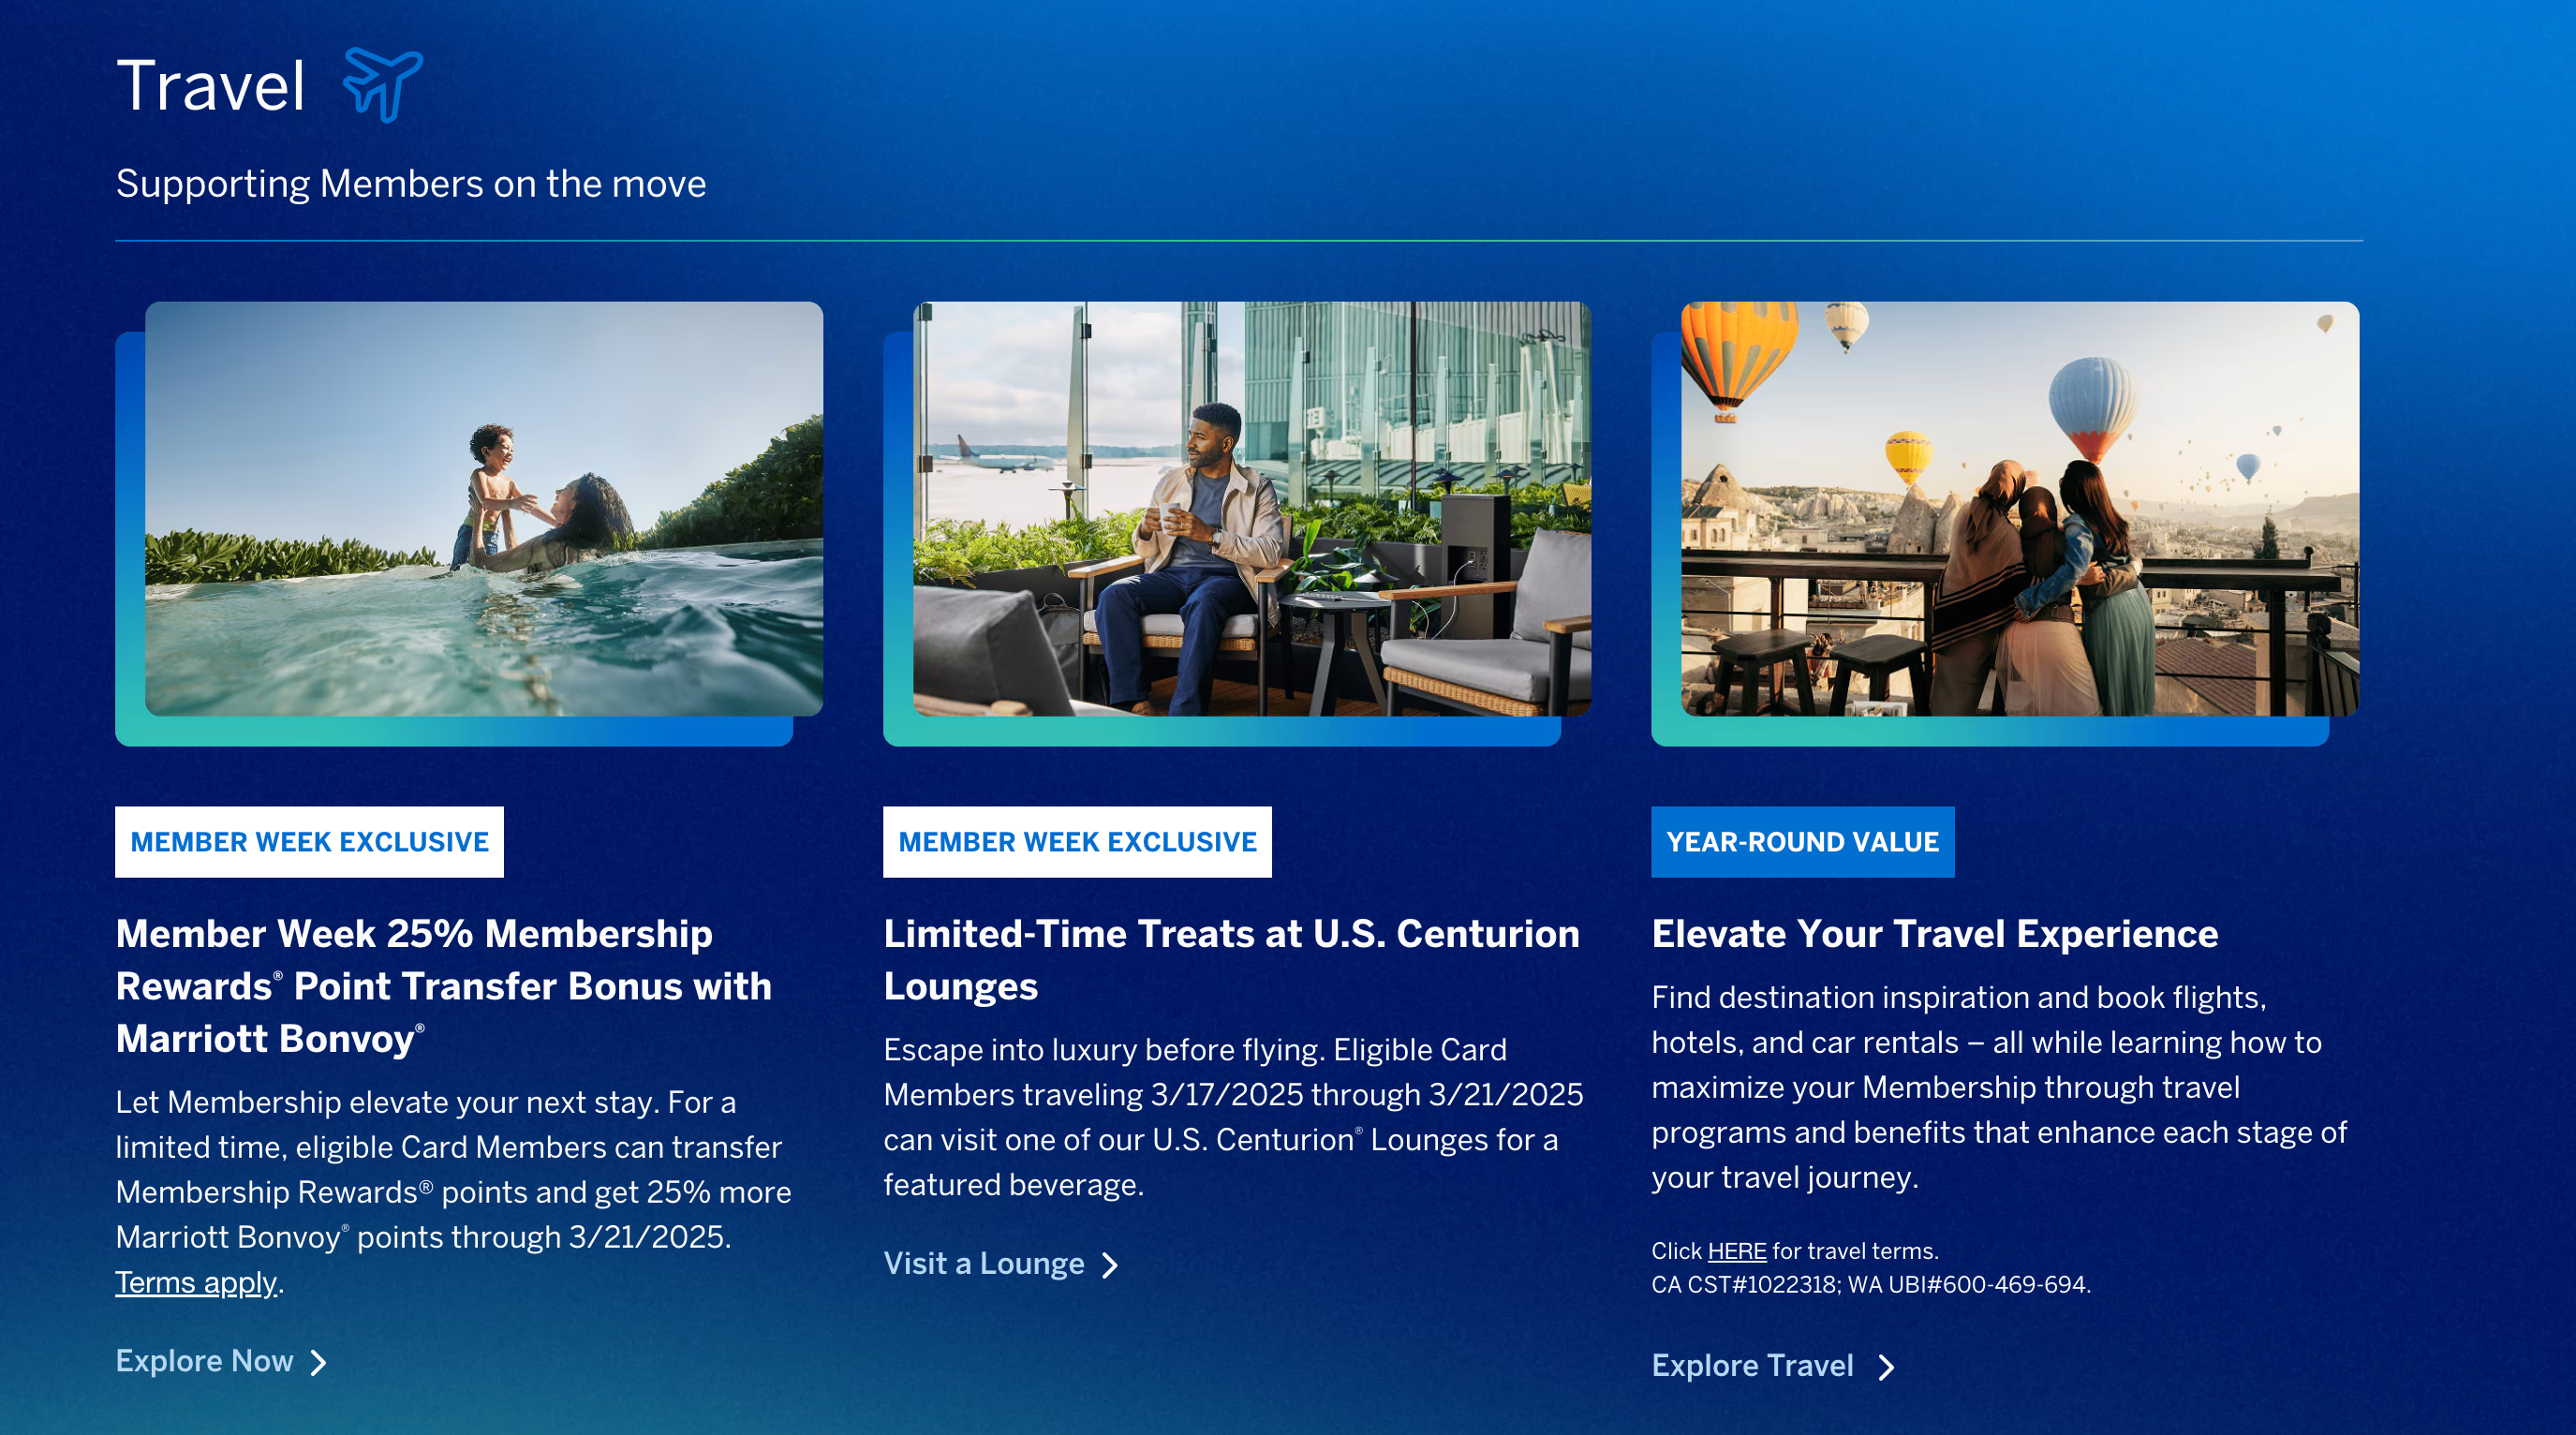This screenshot has height=1435, width=2576.
Task: Click the chevron arrow after Explore Travel
Action: click(1886, 1367)
